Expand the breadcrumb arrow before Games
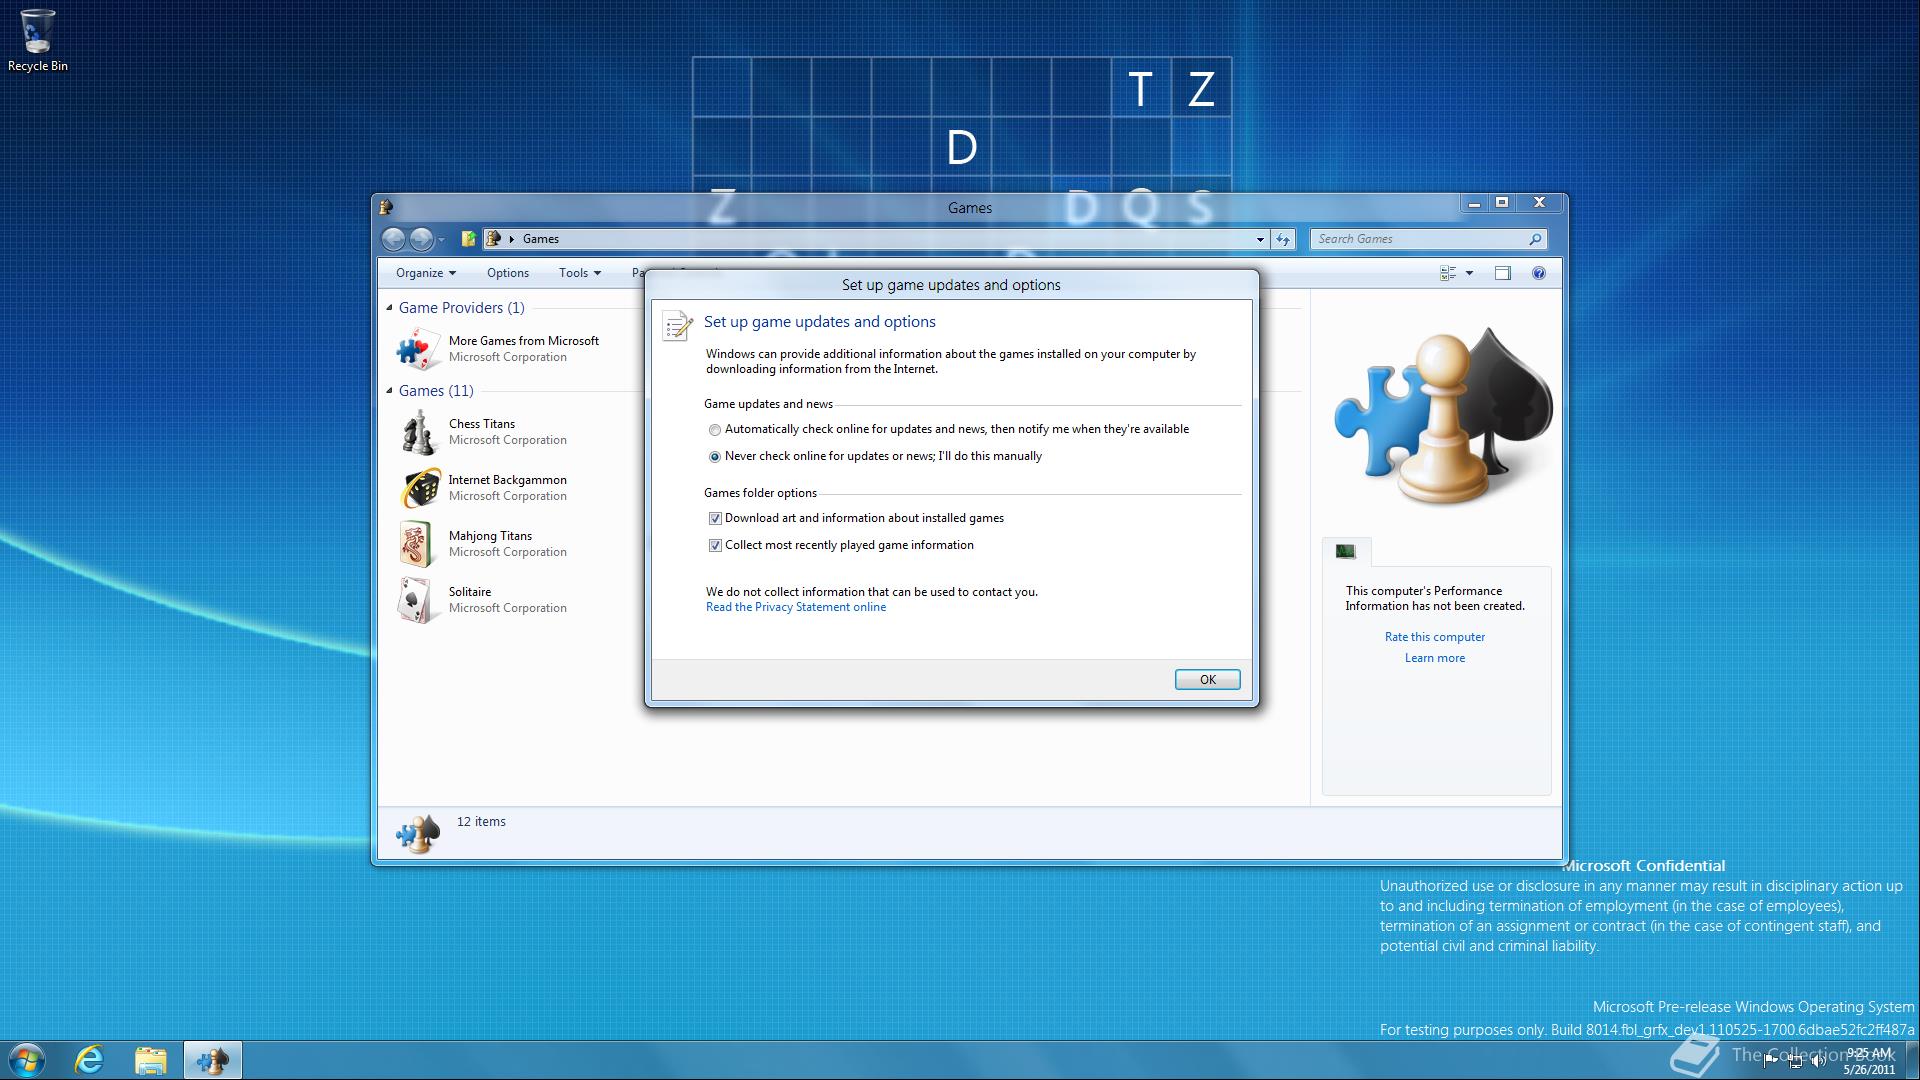The image size is (1920, 1080). click(x=511, y=239)
